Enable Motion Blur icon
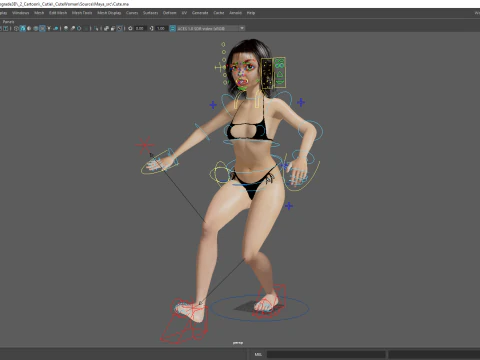The width and height of the screenshot is (480, 360). pos(72,28)
